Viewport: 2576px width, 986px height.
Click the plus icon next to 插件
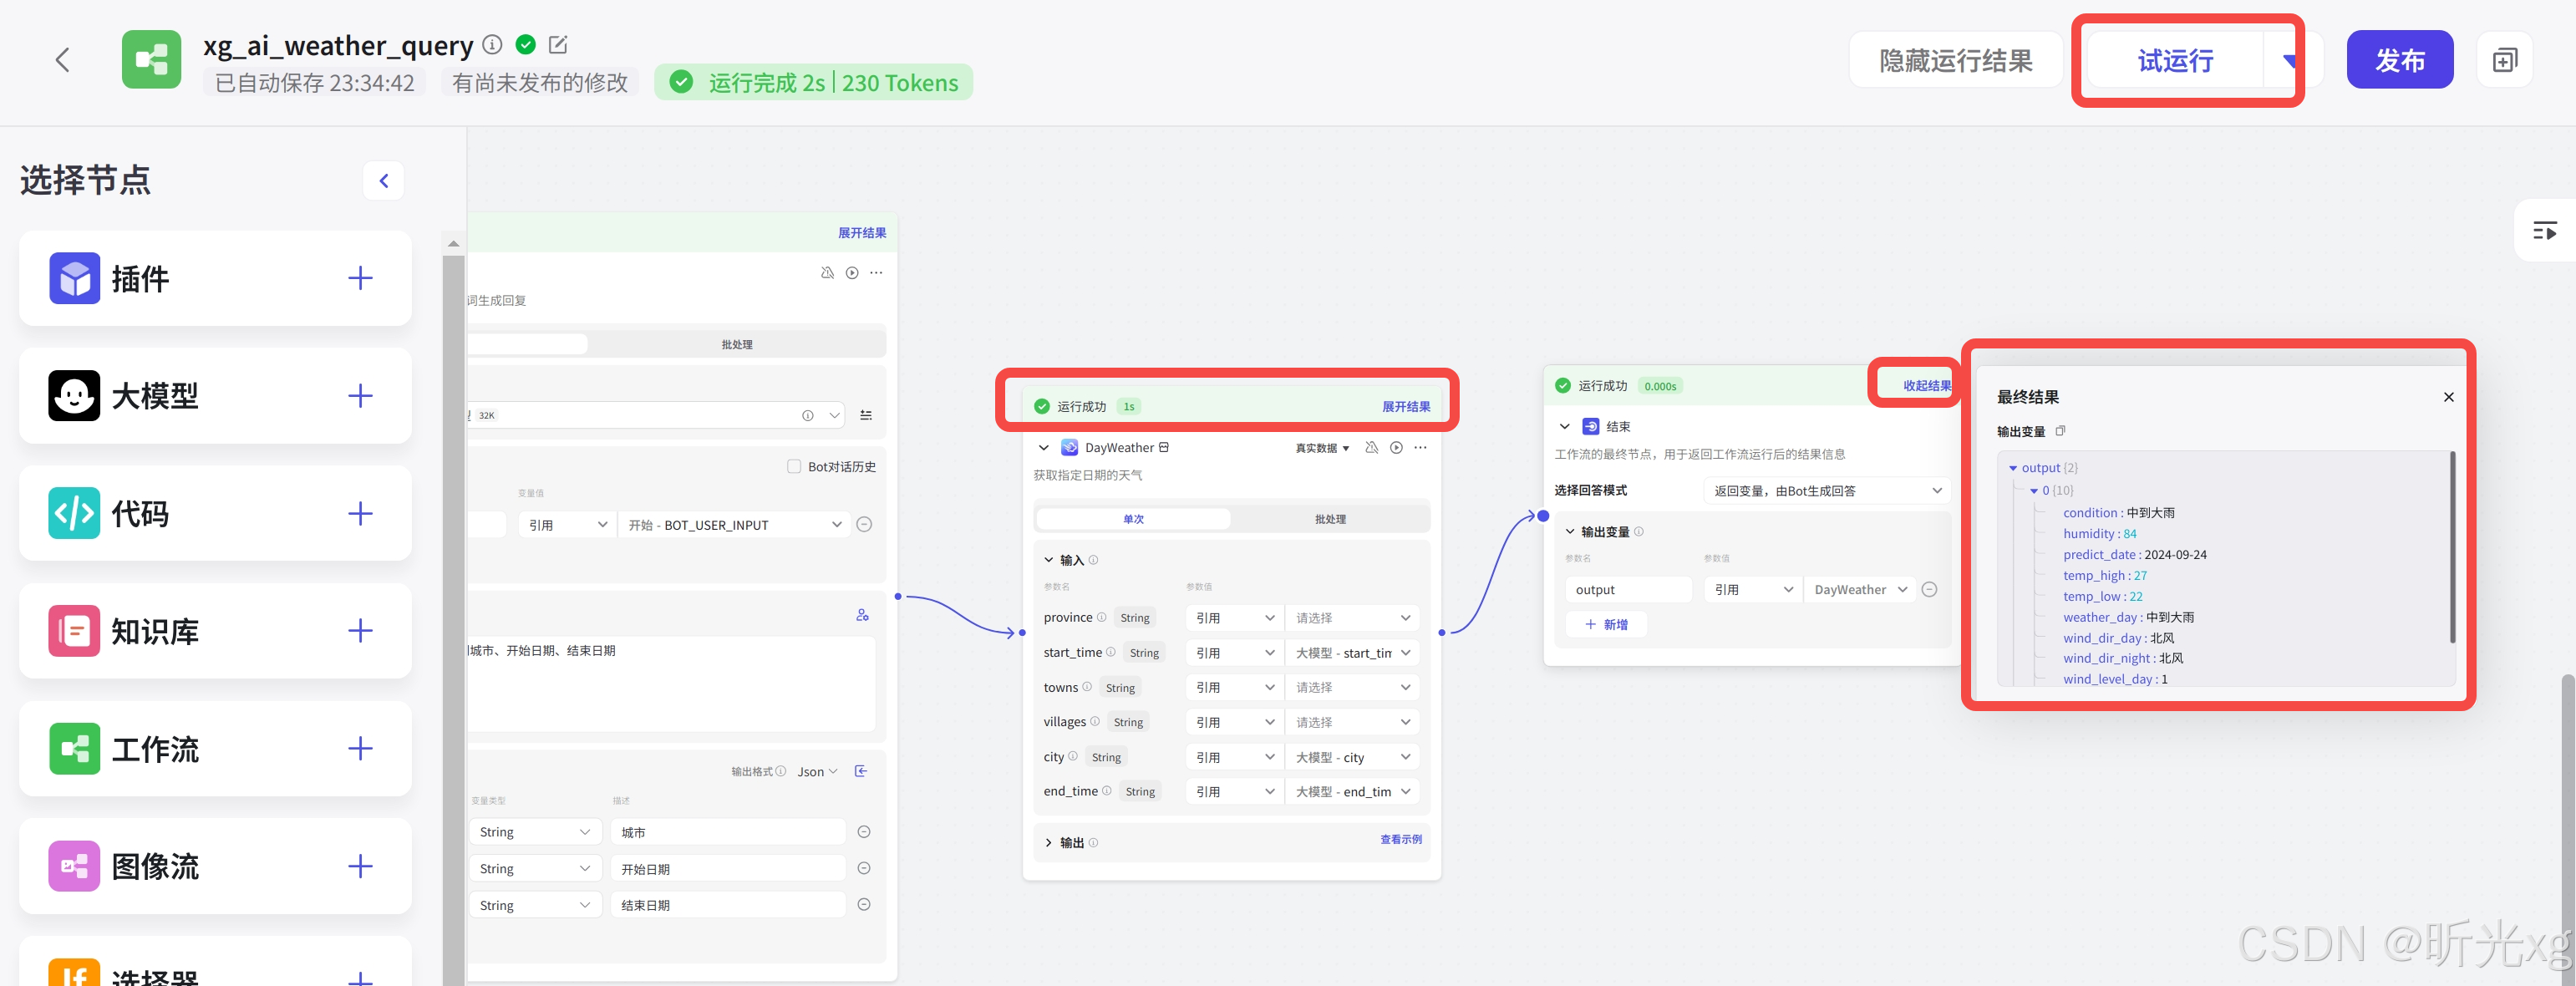(x=360, y=278)
